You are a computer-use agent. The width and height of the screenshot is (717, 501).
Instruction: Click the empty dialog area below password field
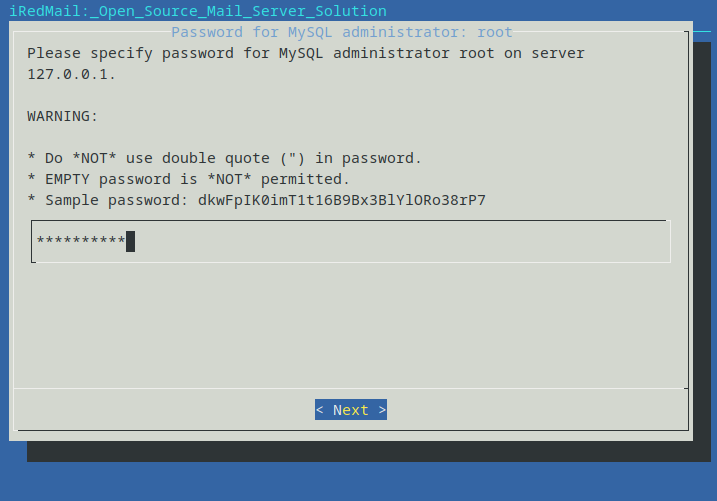click(x=351, y=325)
